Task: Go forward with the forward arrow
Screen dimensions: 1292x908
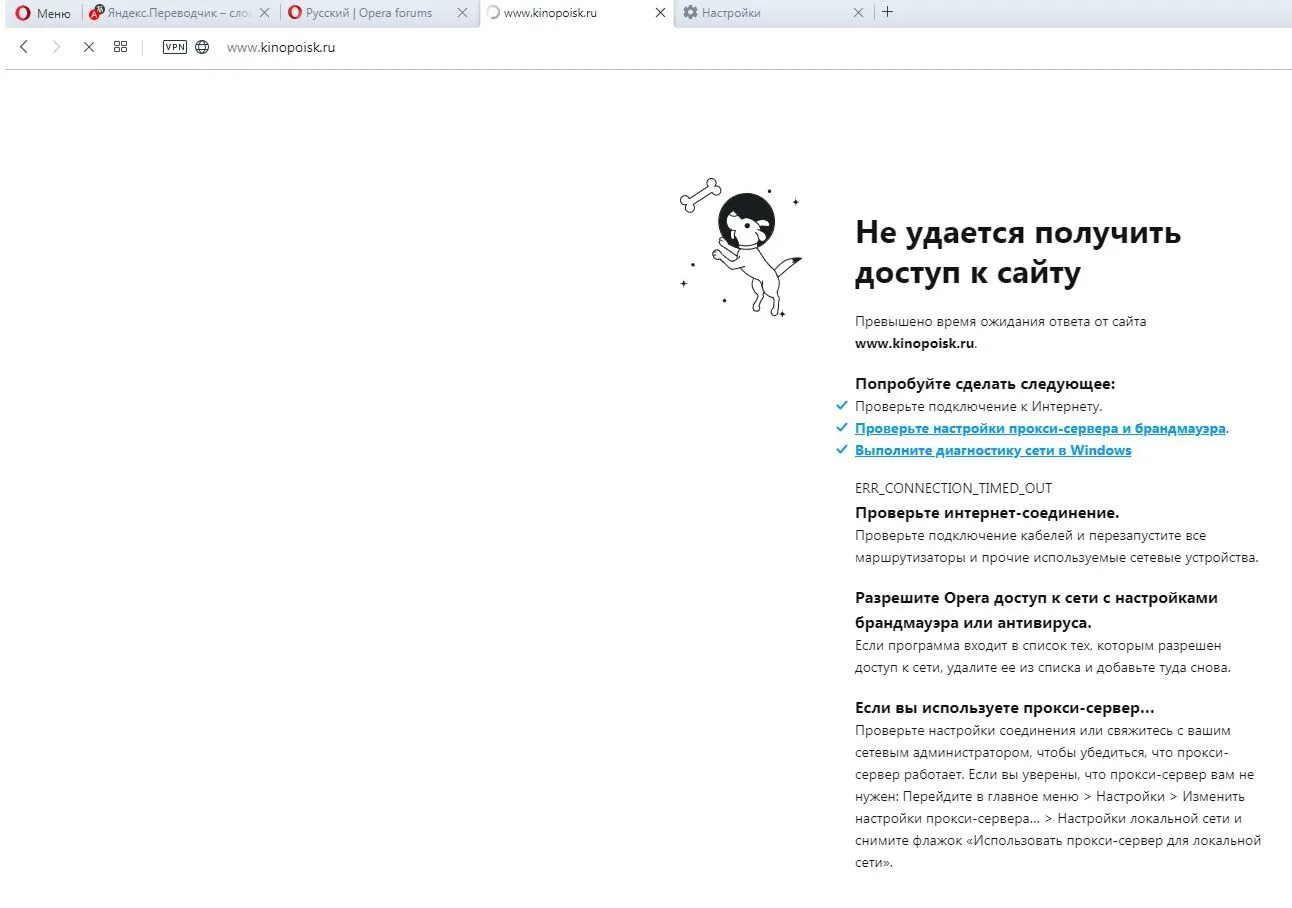Action: 56,47
